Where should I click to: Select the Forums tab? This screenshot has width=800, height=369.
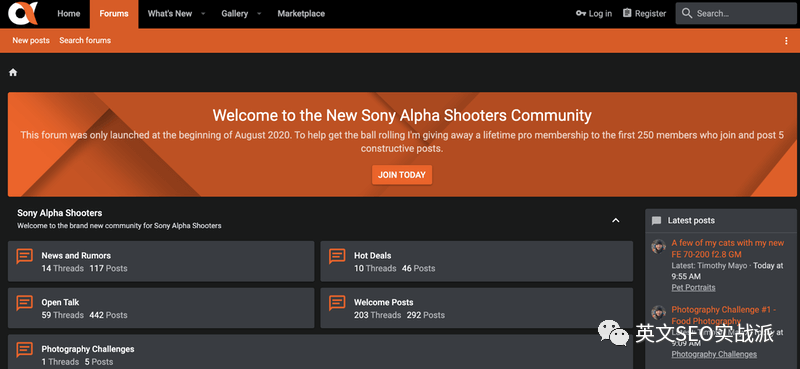point(114,14)
